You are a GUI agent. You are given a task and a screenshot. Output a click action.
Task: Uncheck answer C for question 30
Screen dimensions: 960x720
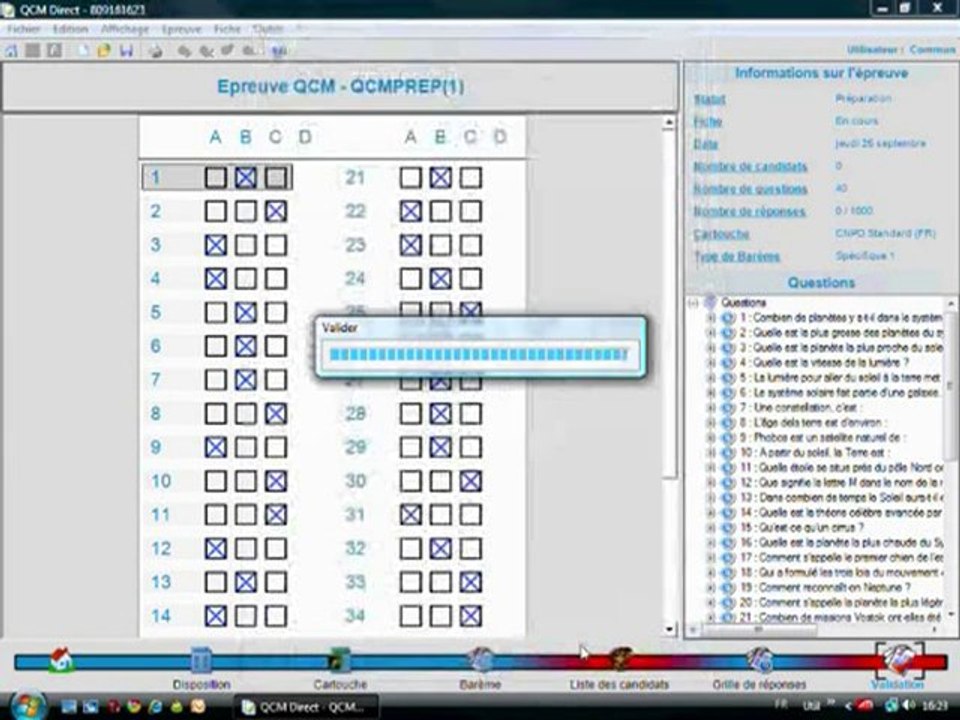tap(470, 481)
